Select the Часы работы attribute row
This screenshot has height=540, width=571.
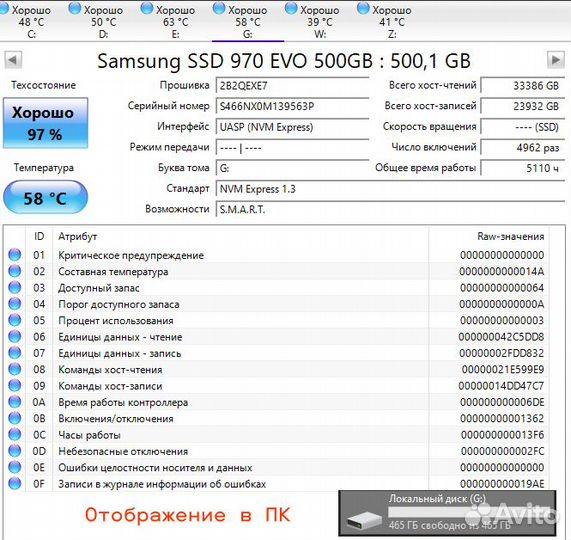click(277, 435)
